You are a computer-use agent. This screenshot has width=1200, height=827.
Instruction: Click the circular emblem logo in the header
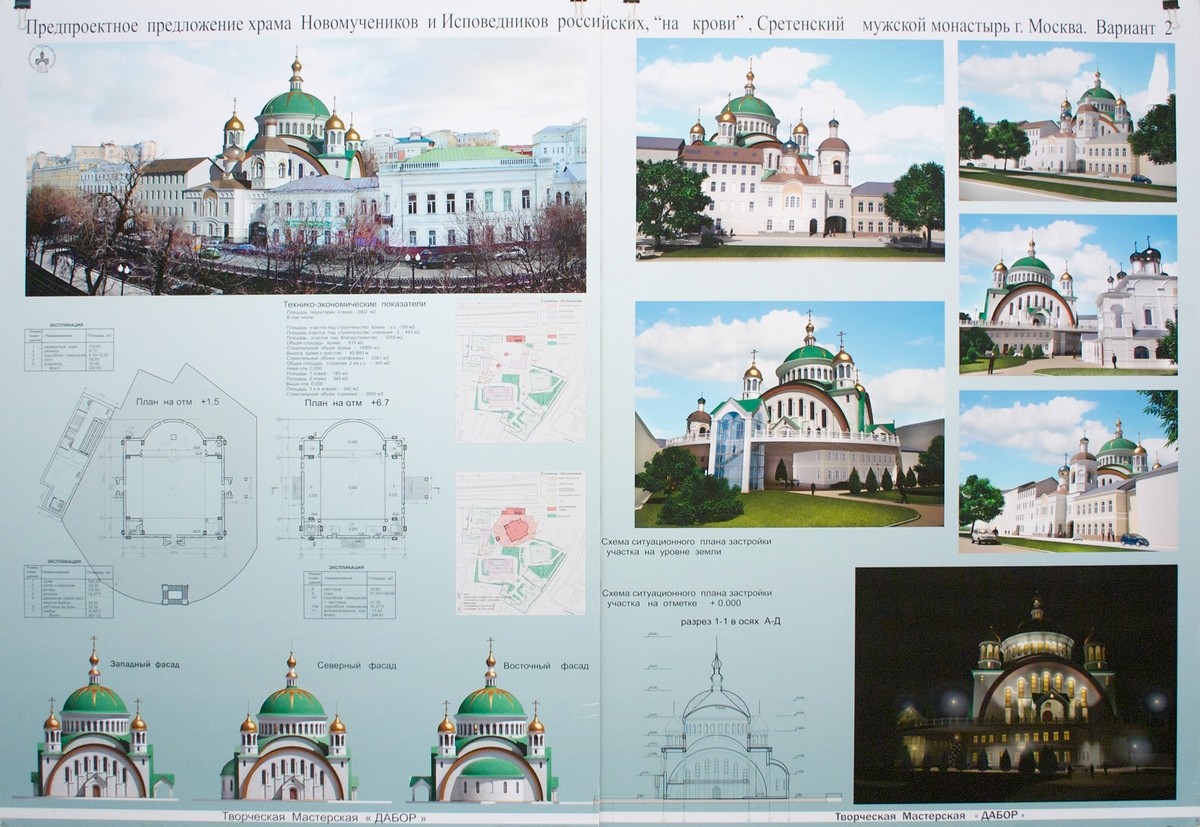point(43,59)
